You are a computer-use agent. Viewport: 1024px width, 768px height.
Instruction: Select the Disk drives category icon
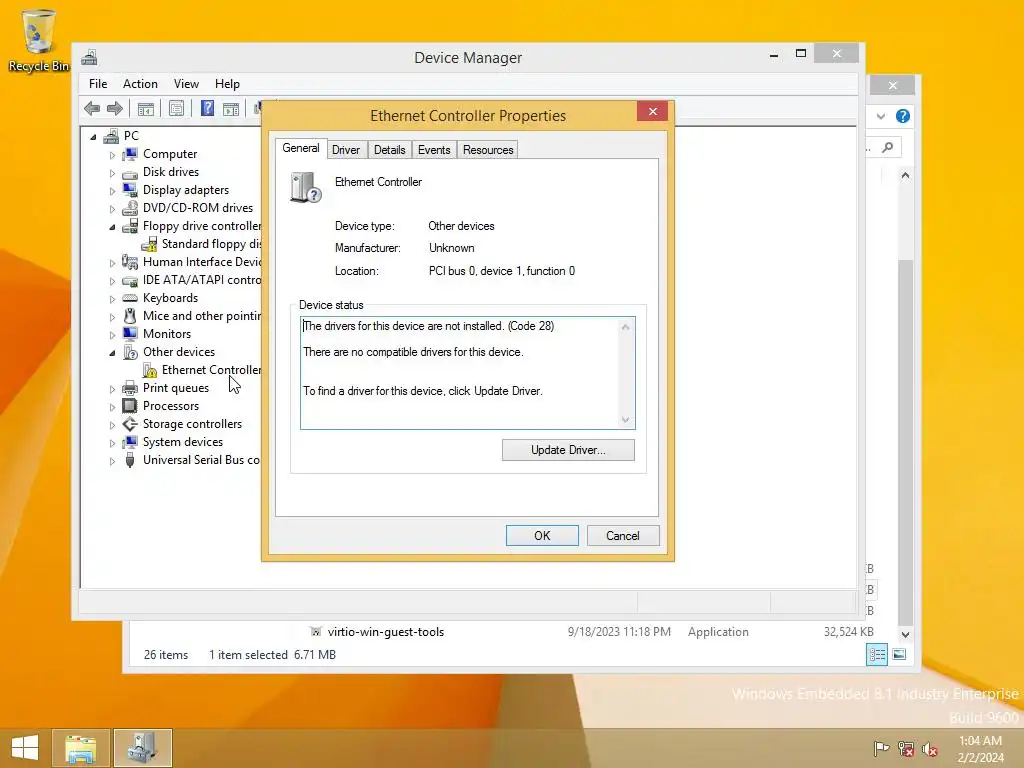[130, 172]
